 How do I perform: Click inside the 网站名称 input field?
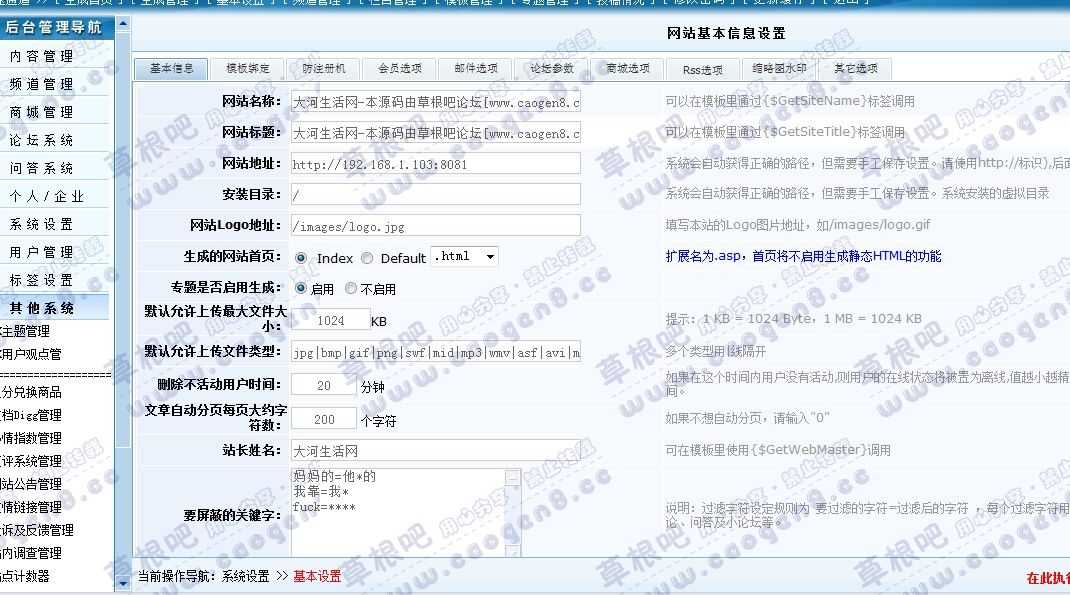(x=435, y=101)
